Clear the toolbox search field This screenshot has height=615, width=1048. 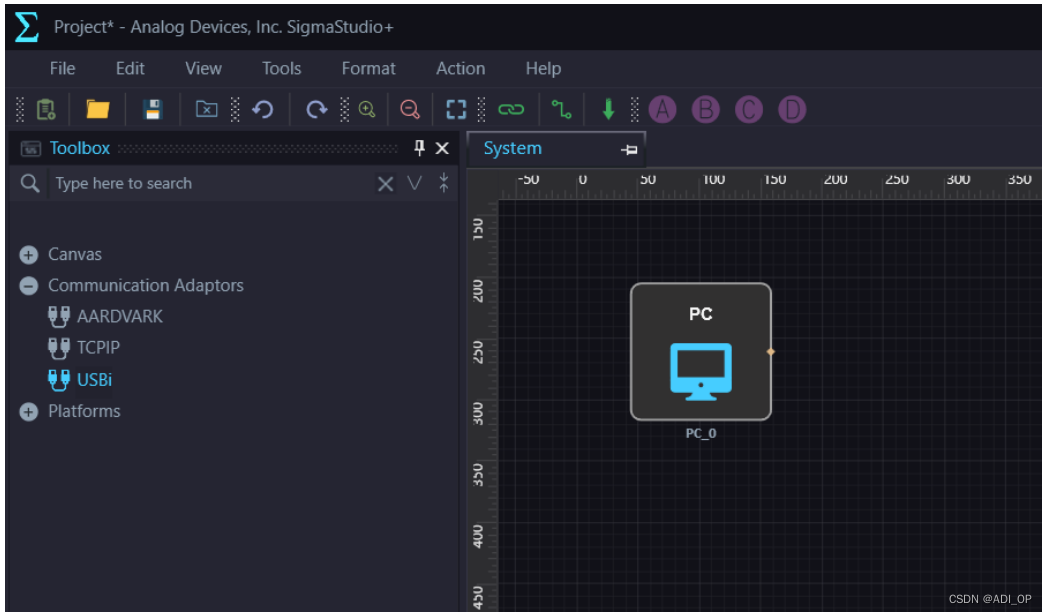385,184
